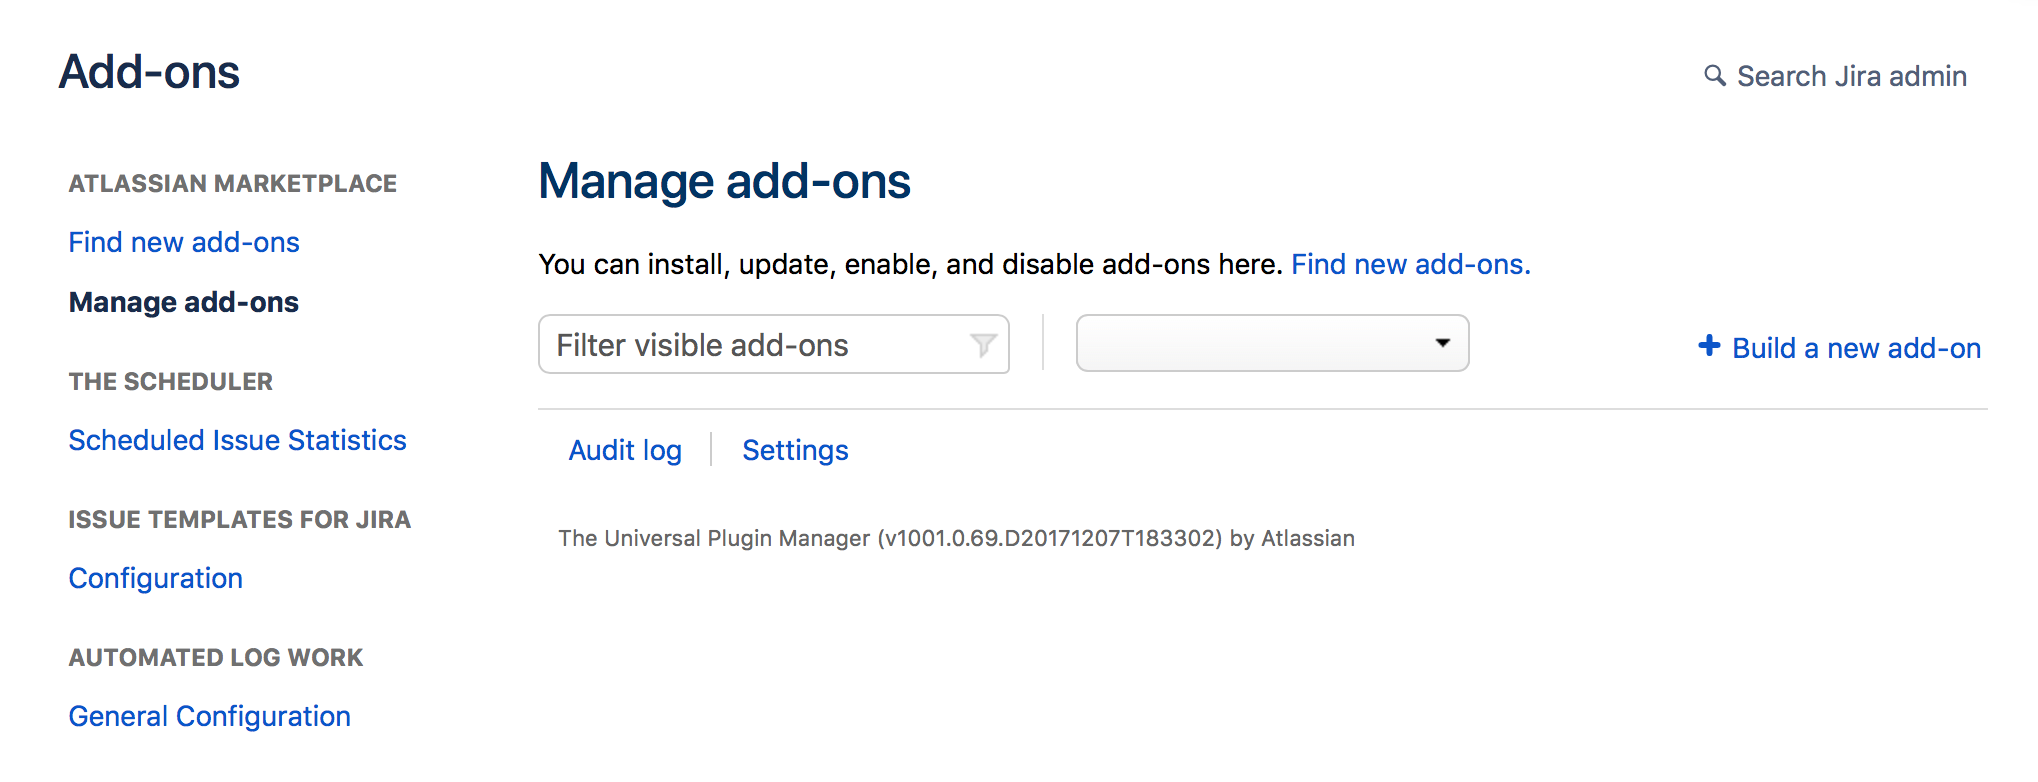Screen dimensions: 2038x782
Task: Click the Universal Plugin Manager version text
Action: [956, 538]
